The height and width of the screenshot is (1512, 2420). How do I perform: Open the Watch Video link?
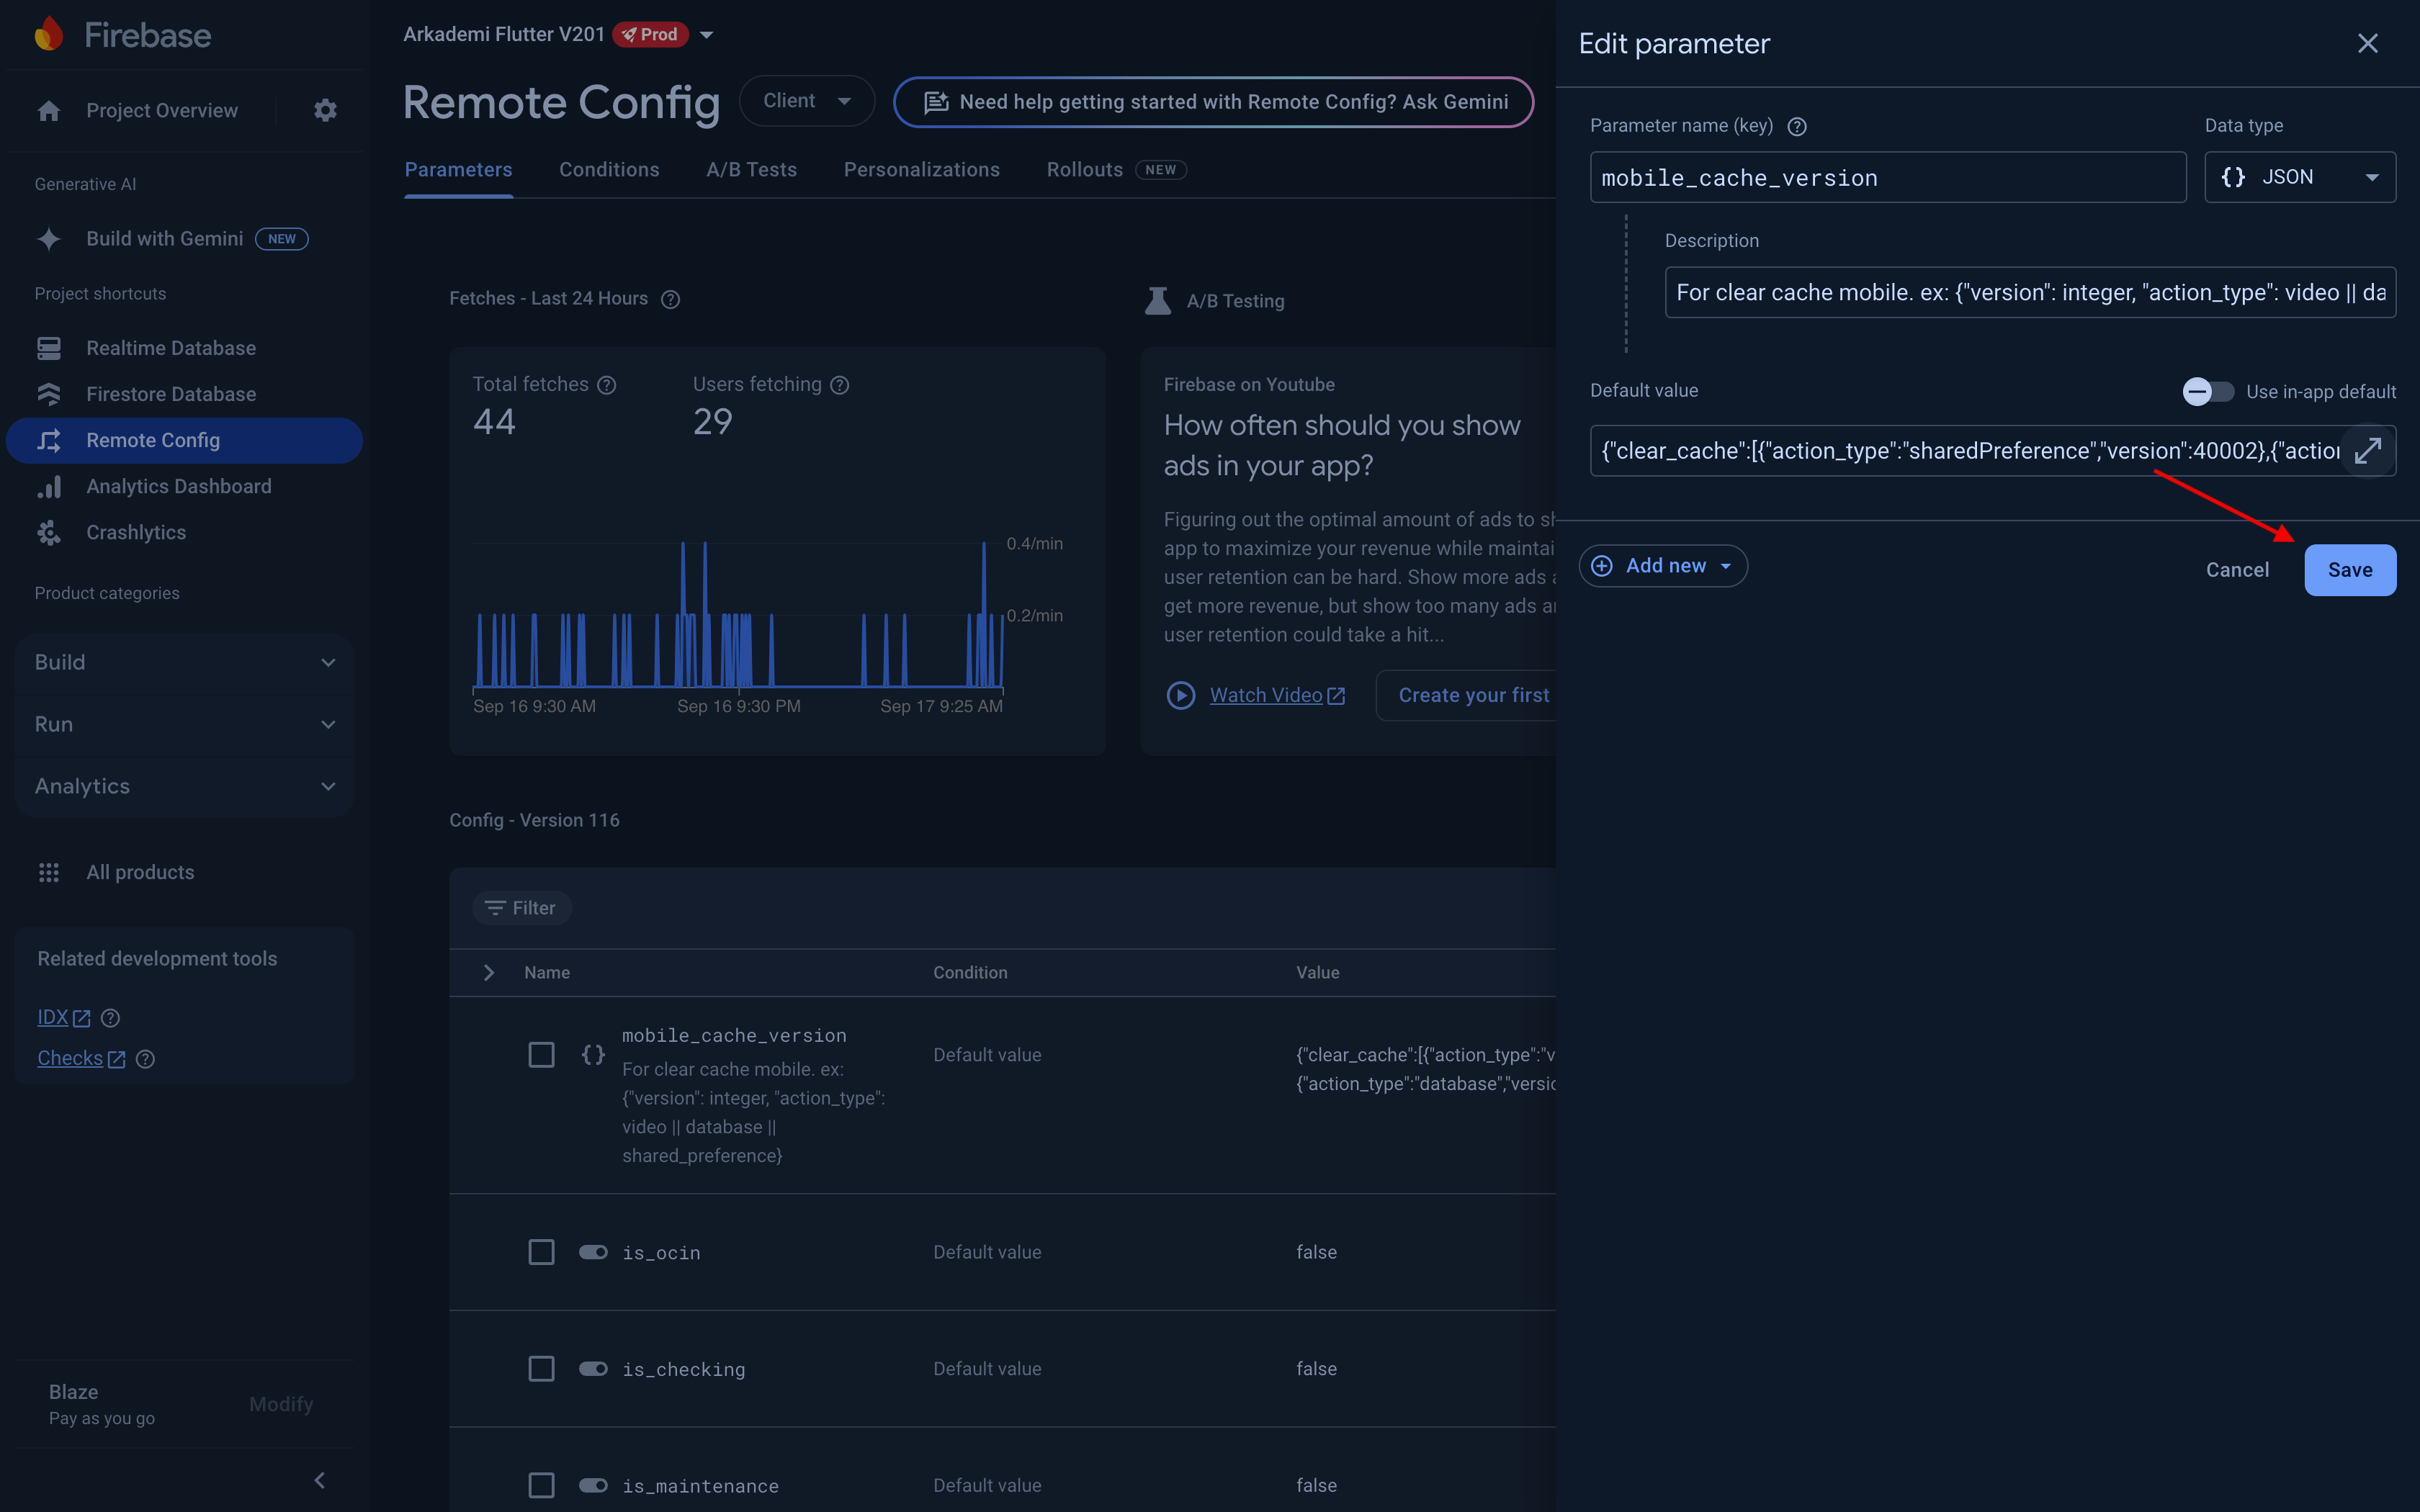[1265, 695]
